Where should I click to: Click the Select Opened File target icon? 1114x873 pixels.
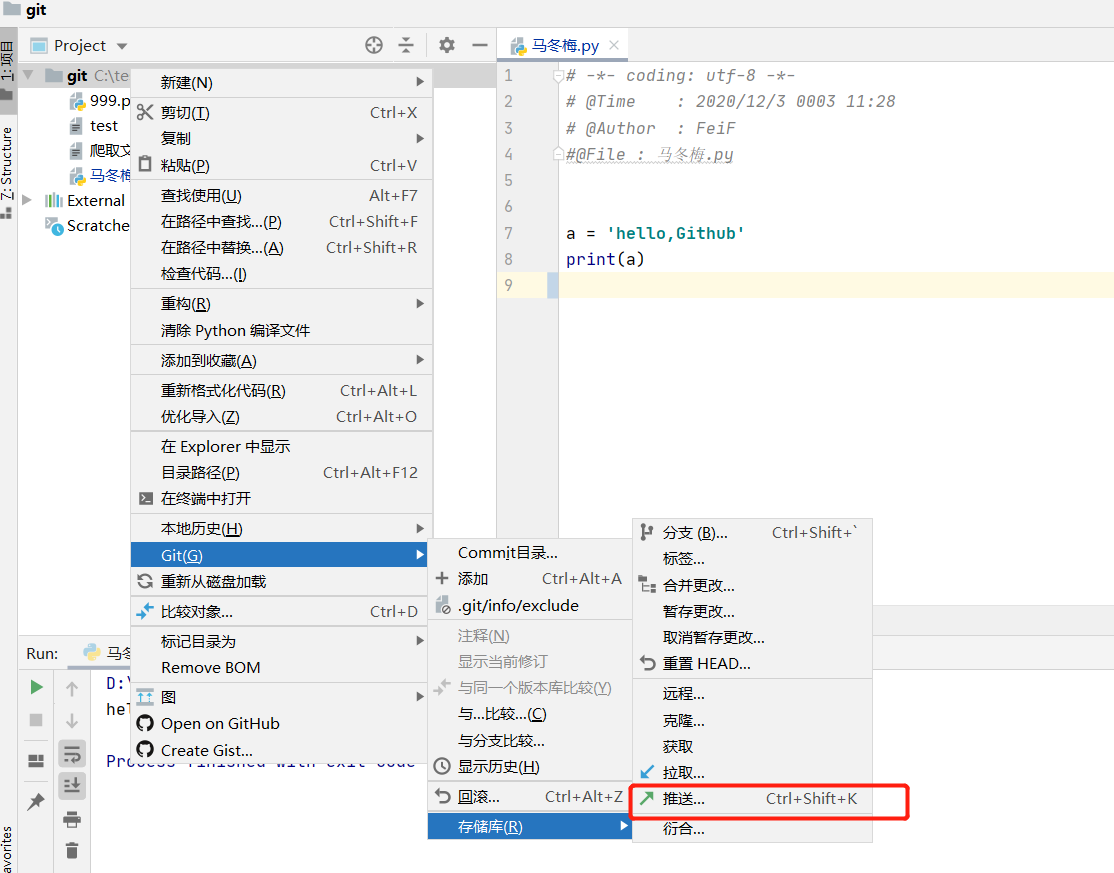pos(374,45)
